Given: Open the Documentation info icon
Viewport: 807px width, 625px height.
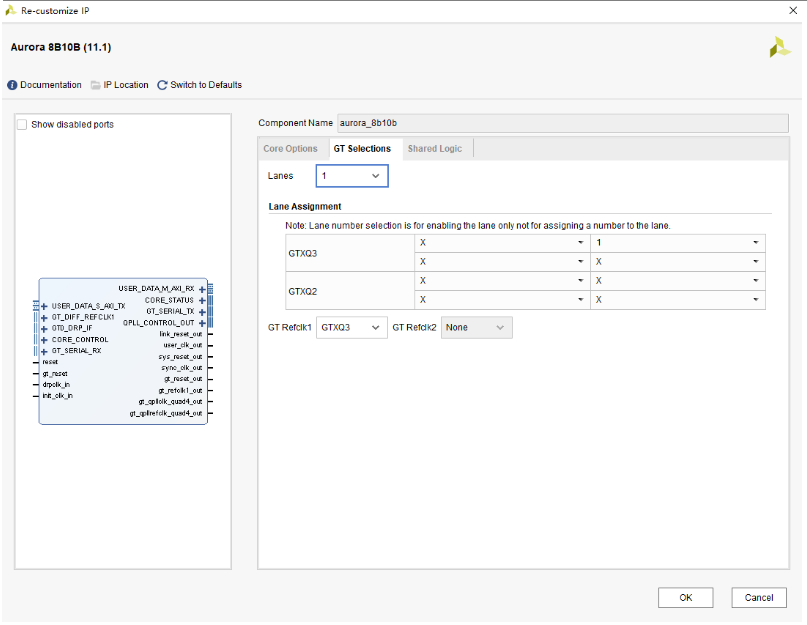Looking at the screenshot, I should [x=12, y=85].
